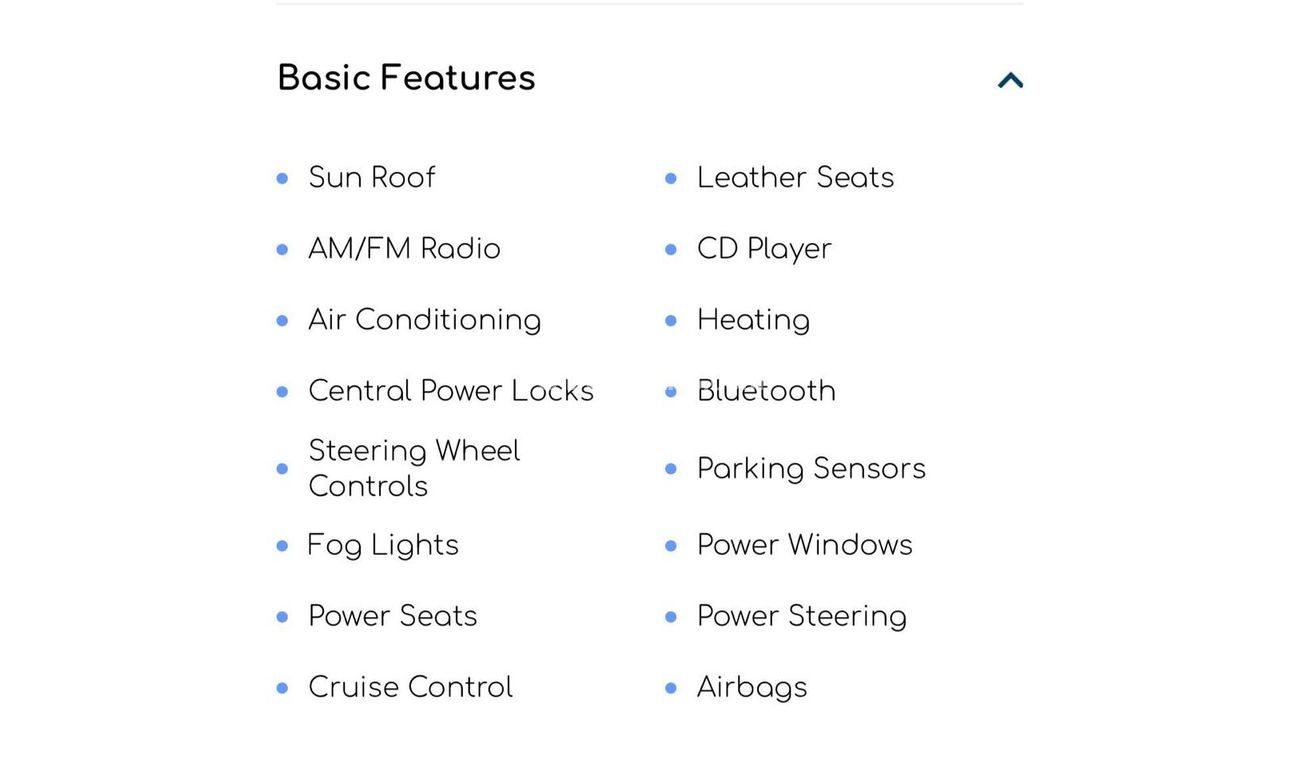Click Central Power Locks feature
1300x760 pixels.
[450, 391]
